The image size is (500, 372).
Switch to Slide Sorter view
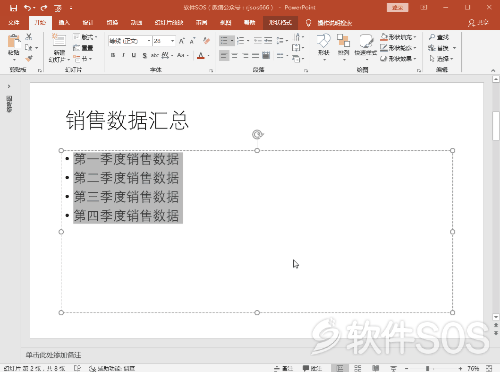coord(358,368)
